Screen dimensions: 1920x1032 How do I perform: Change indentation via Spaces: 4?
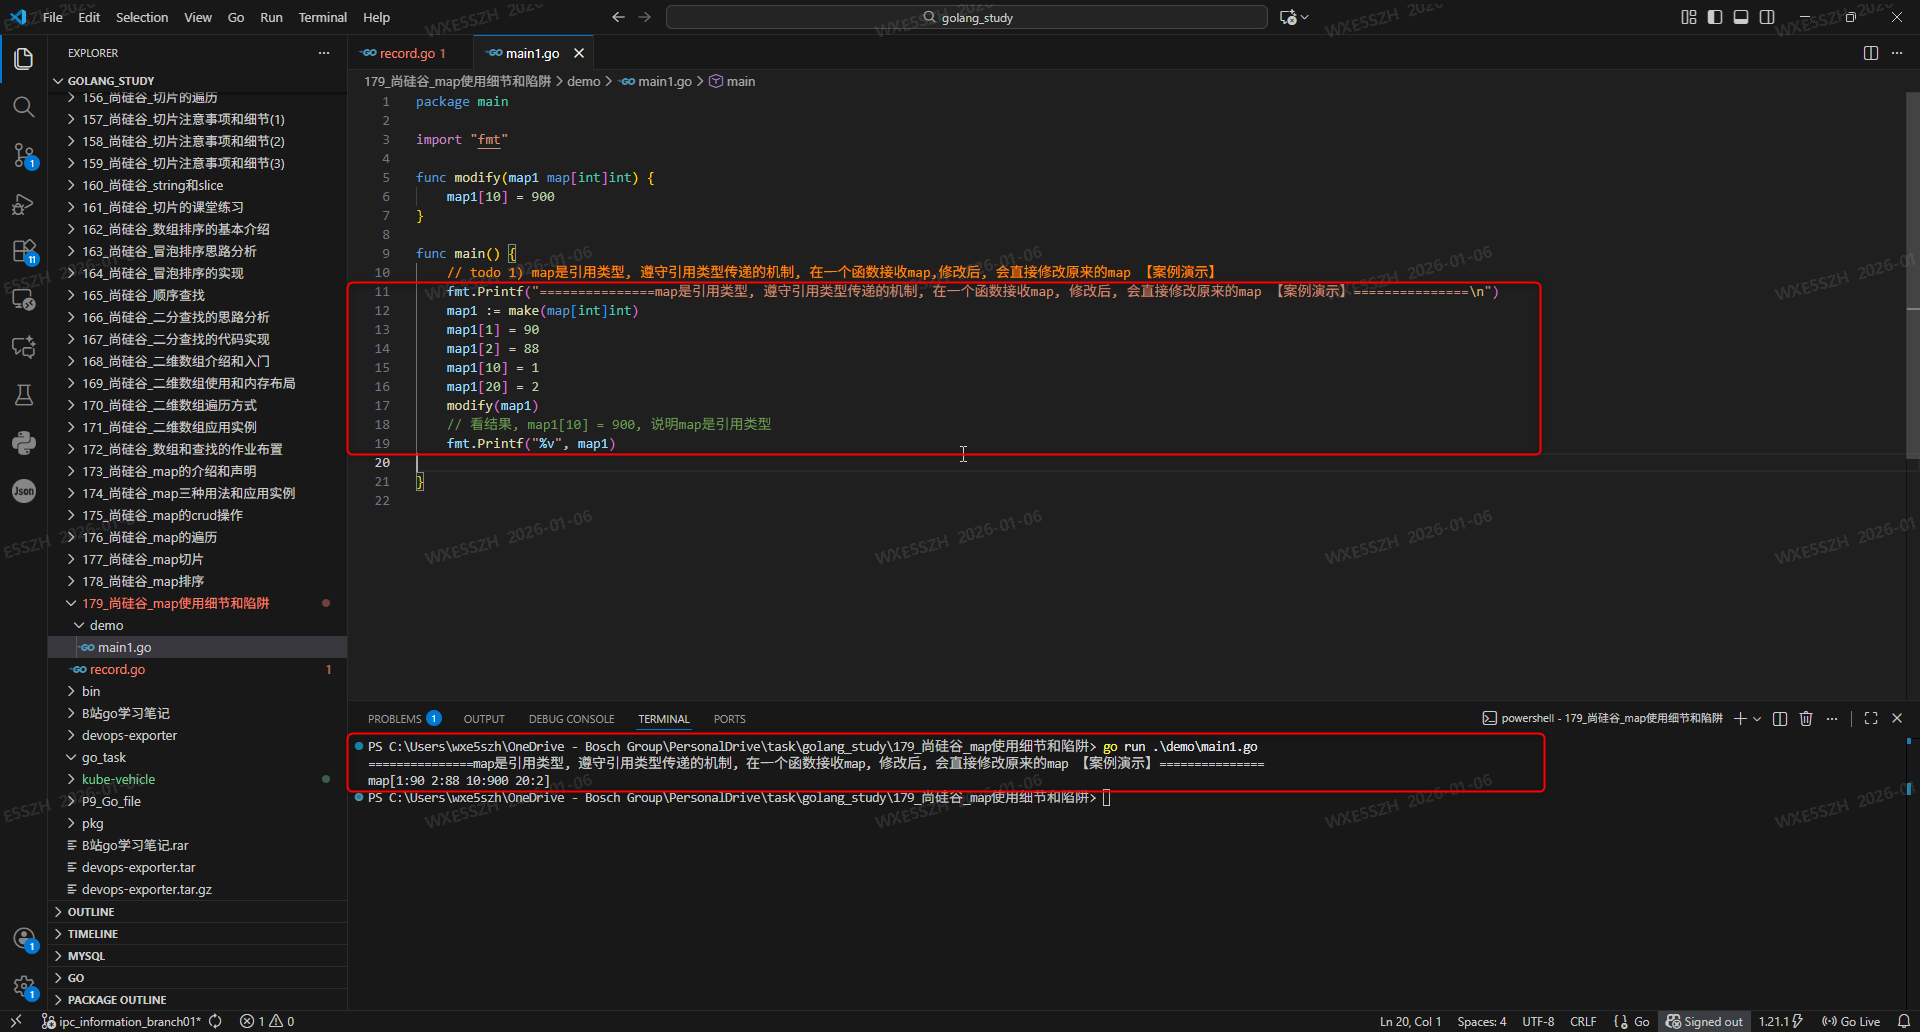pos(1482,1022)
